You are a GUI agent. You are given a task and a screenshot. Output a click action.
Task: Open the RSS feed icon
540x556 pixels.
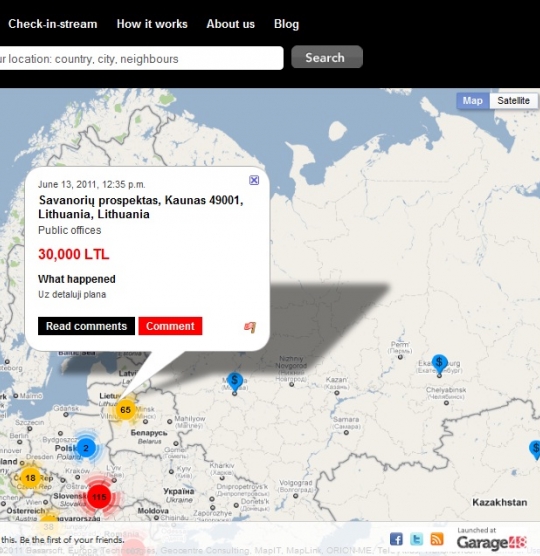tap(436, 539)
